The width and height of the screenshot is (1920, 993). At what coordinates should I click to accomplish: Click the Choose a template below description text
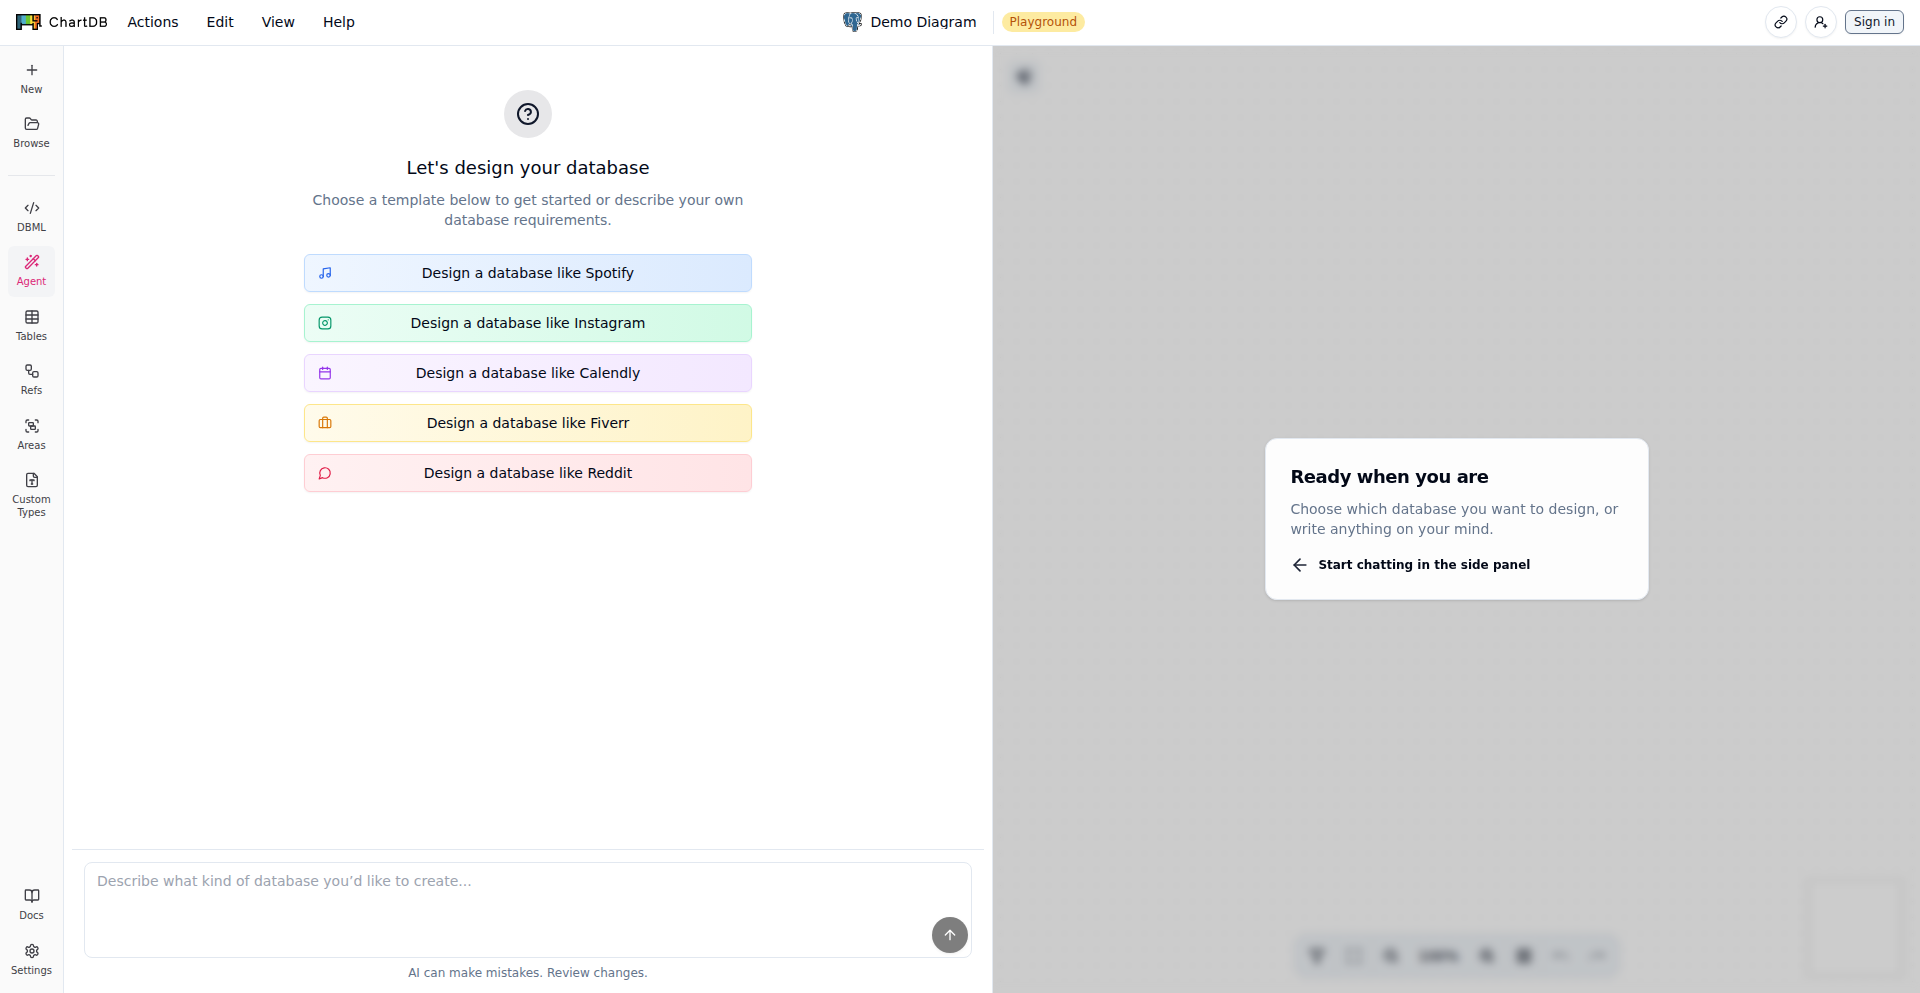coord(528,210)
